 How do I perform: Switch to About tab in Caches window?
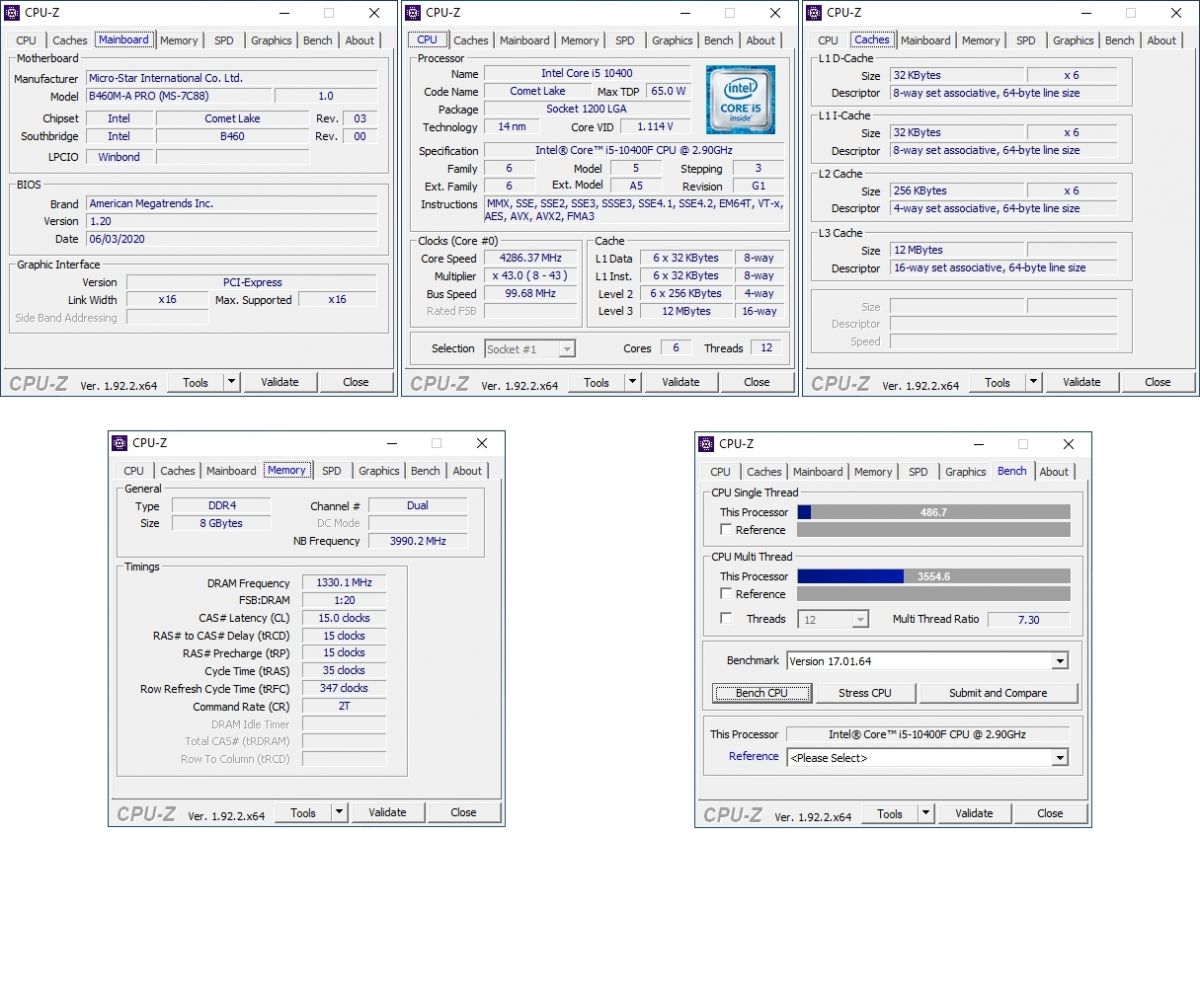coord(1161,41)
